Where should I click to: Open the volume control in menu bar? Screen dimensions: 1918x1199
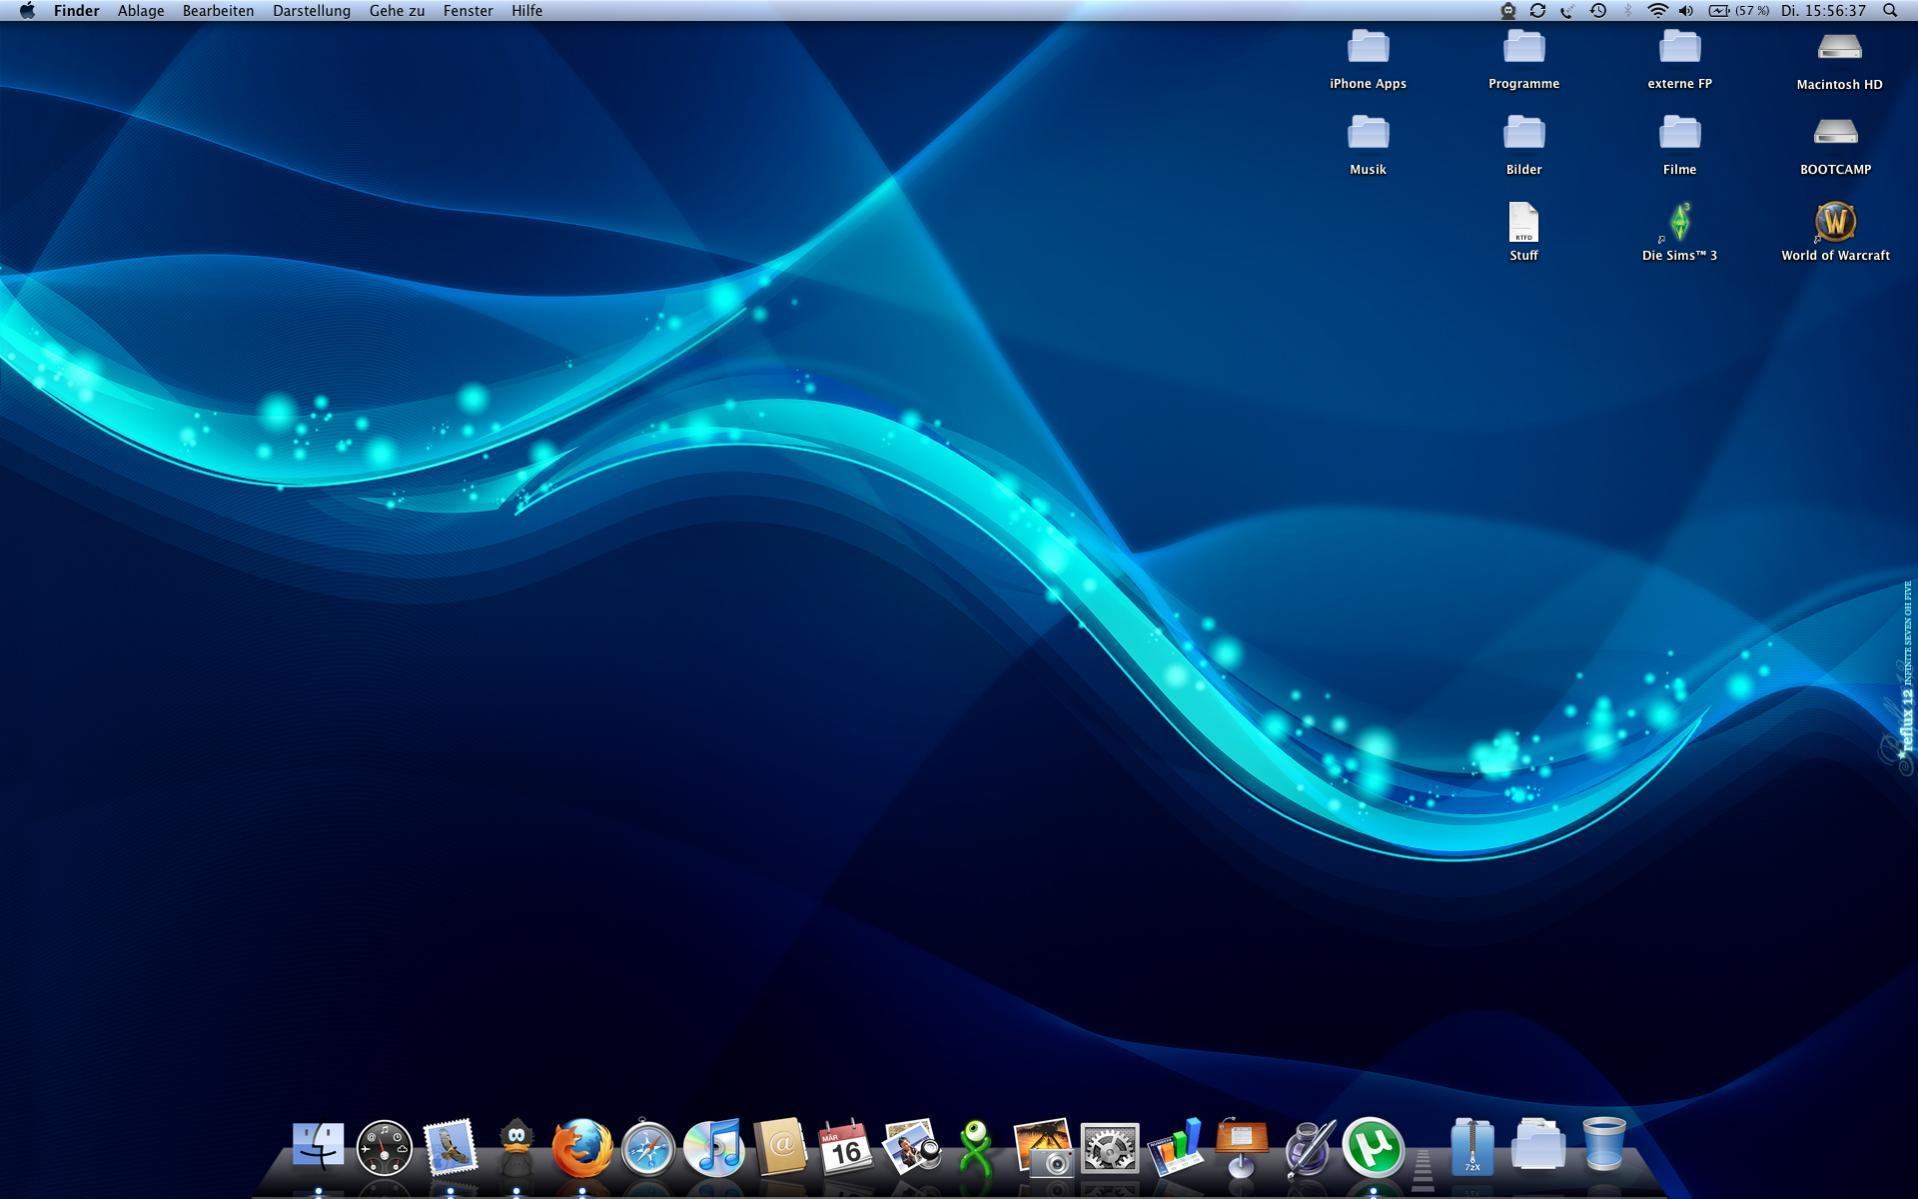point(1686,11)
